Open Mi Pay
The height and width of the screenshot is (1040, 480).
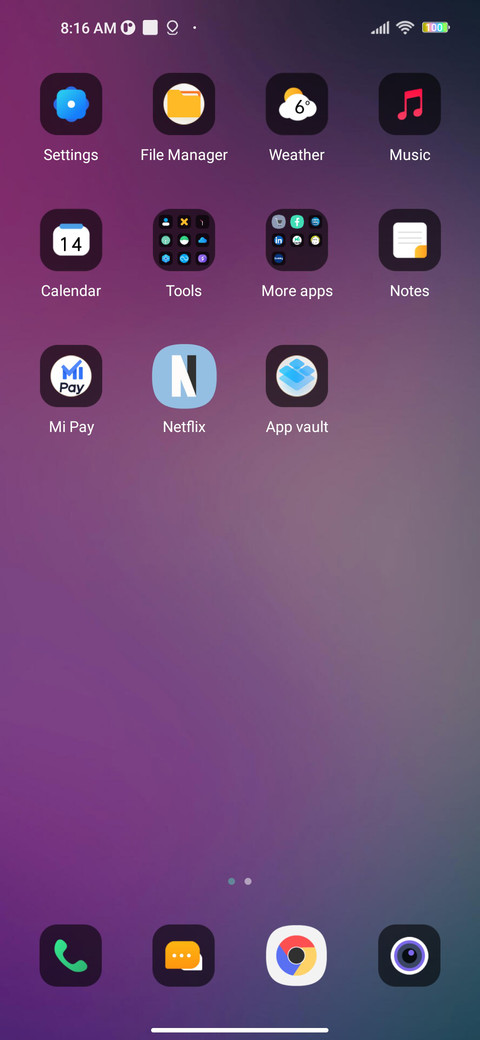pyautogui.click(x=71, y=376)
